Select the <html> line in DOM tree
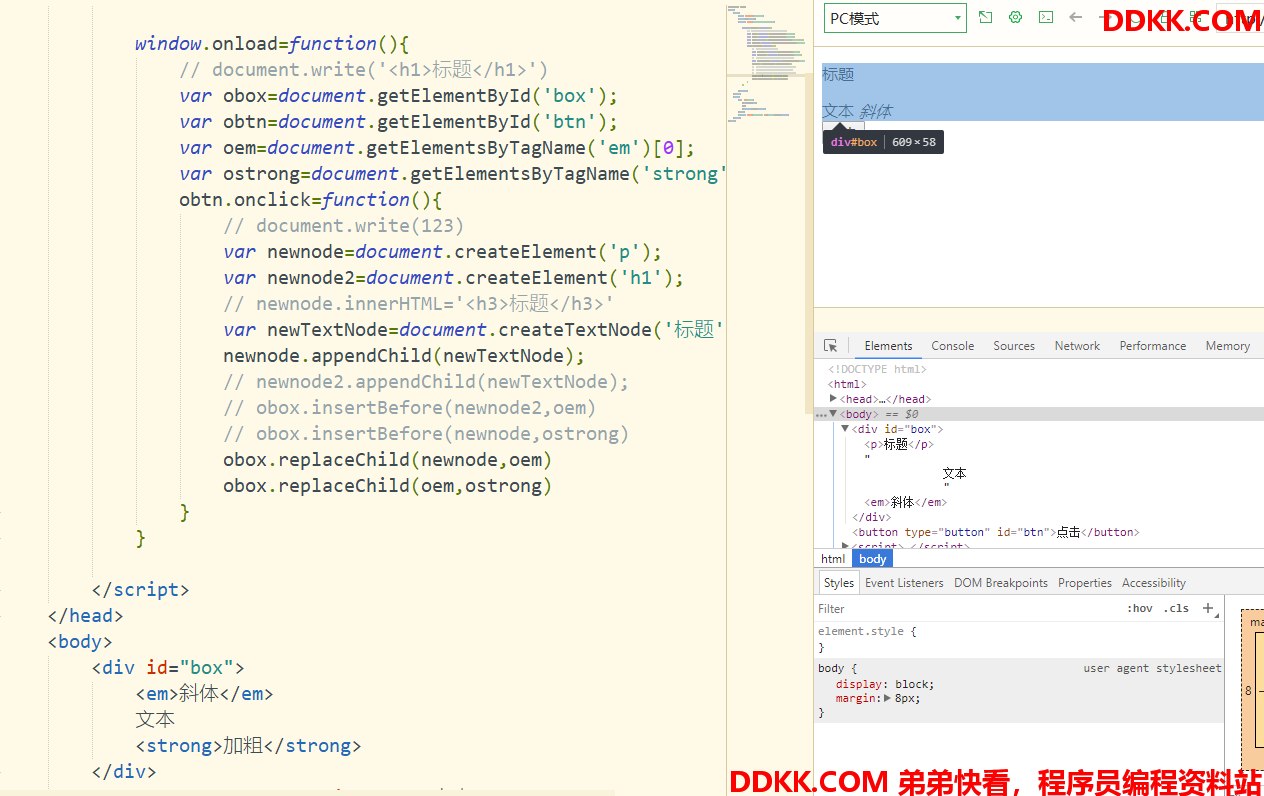1264x796 pixels. point(846,384)
